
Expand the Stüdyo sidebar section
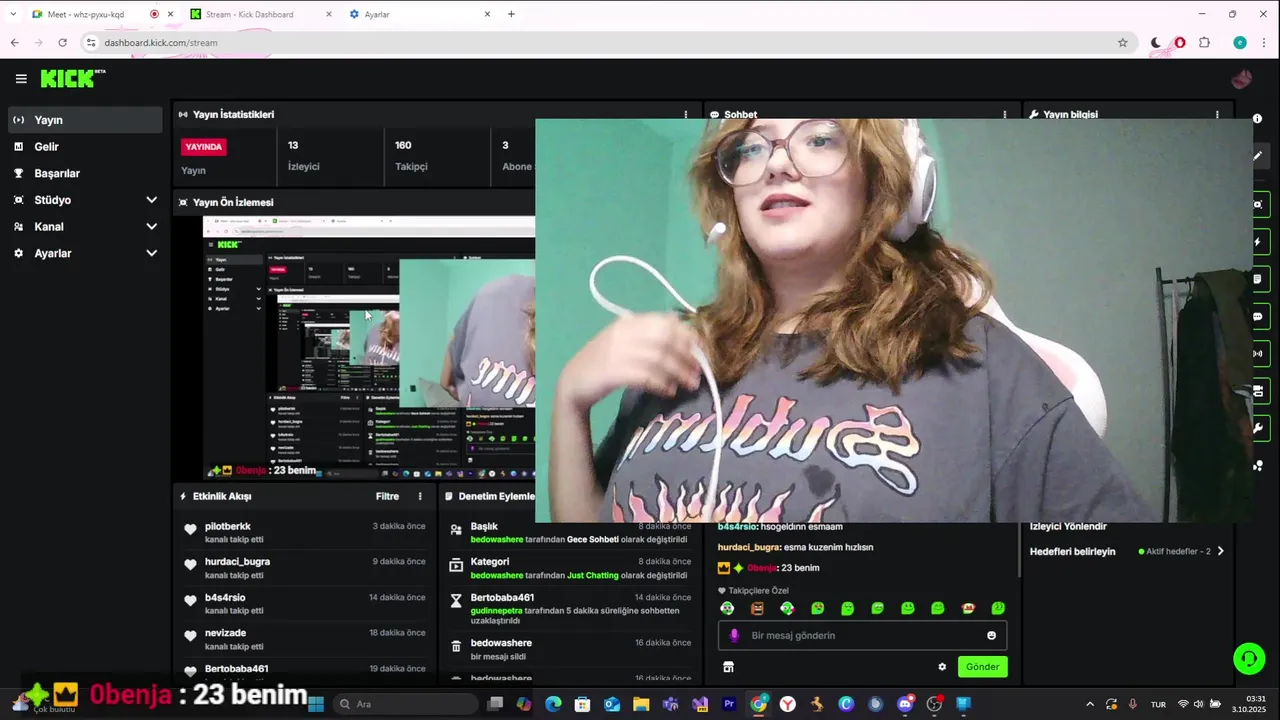click(85, 200)
